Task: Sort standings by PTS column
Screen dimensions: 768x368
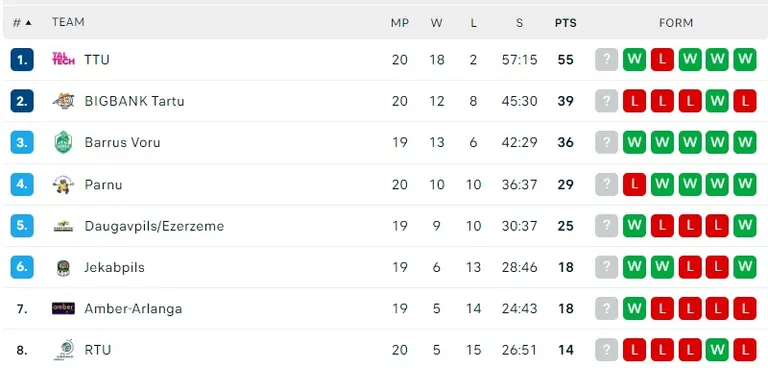Action: pos(565,23)
